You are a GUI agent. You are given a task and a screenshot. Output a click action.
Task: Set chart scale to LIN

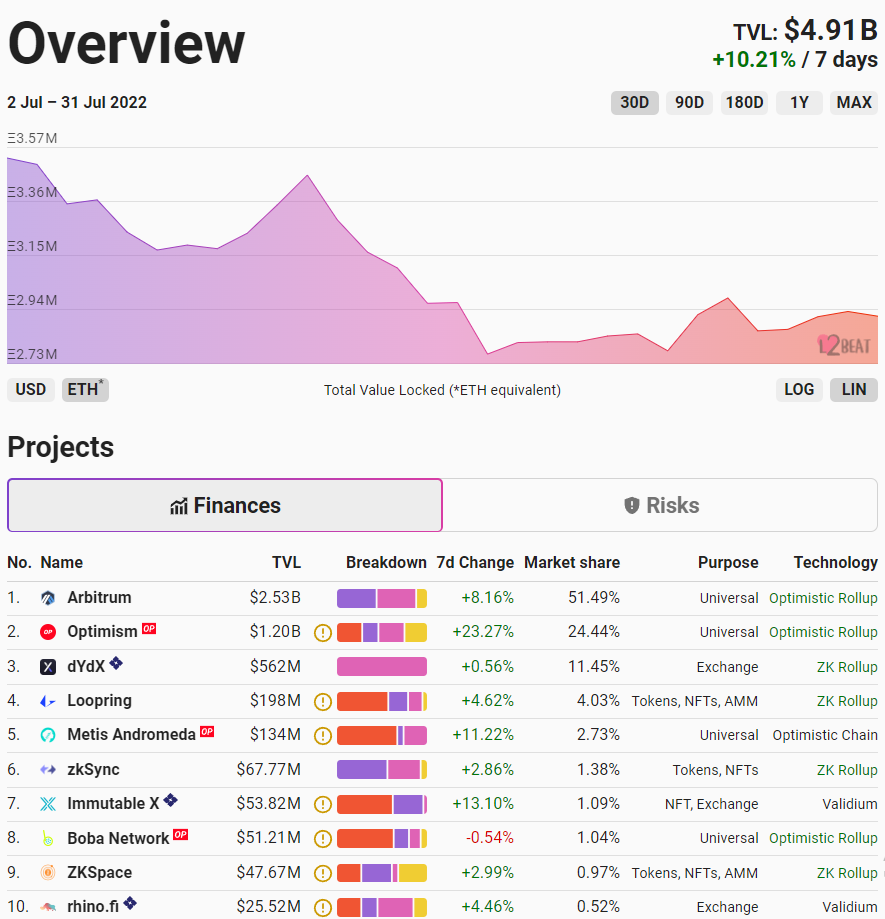(854, 389)
